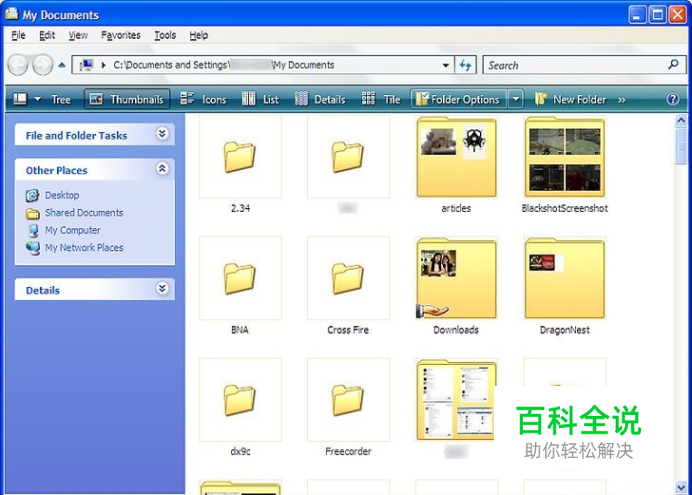692x495 pixels.
Task: Open Shared Documents link
Action: 84,213
